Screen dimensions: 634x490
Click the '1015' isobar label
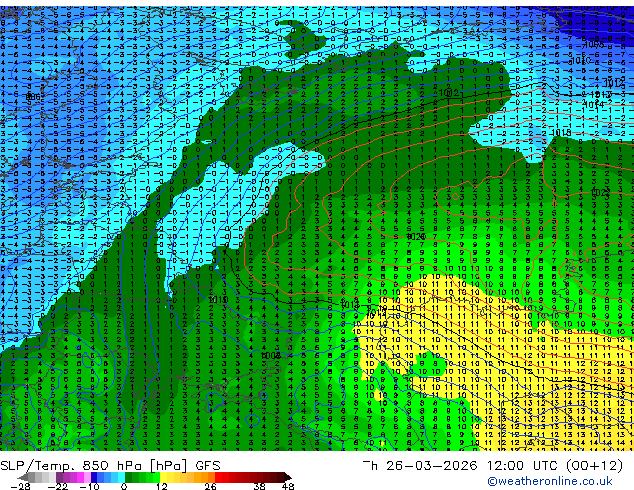[x=218, y=300]
